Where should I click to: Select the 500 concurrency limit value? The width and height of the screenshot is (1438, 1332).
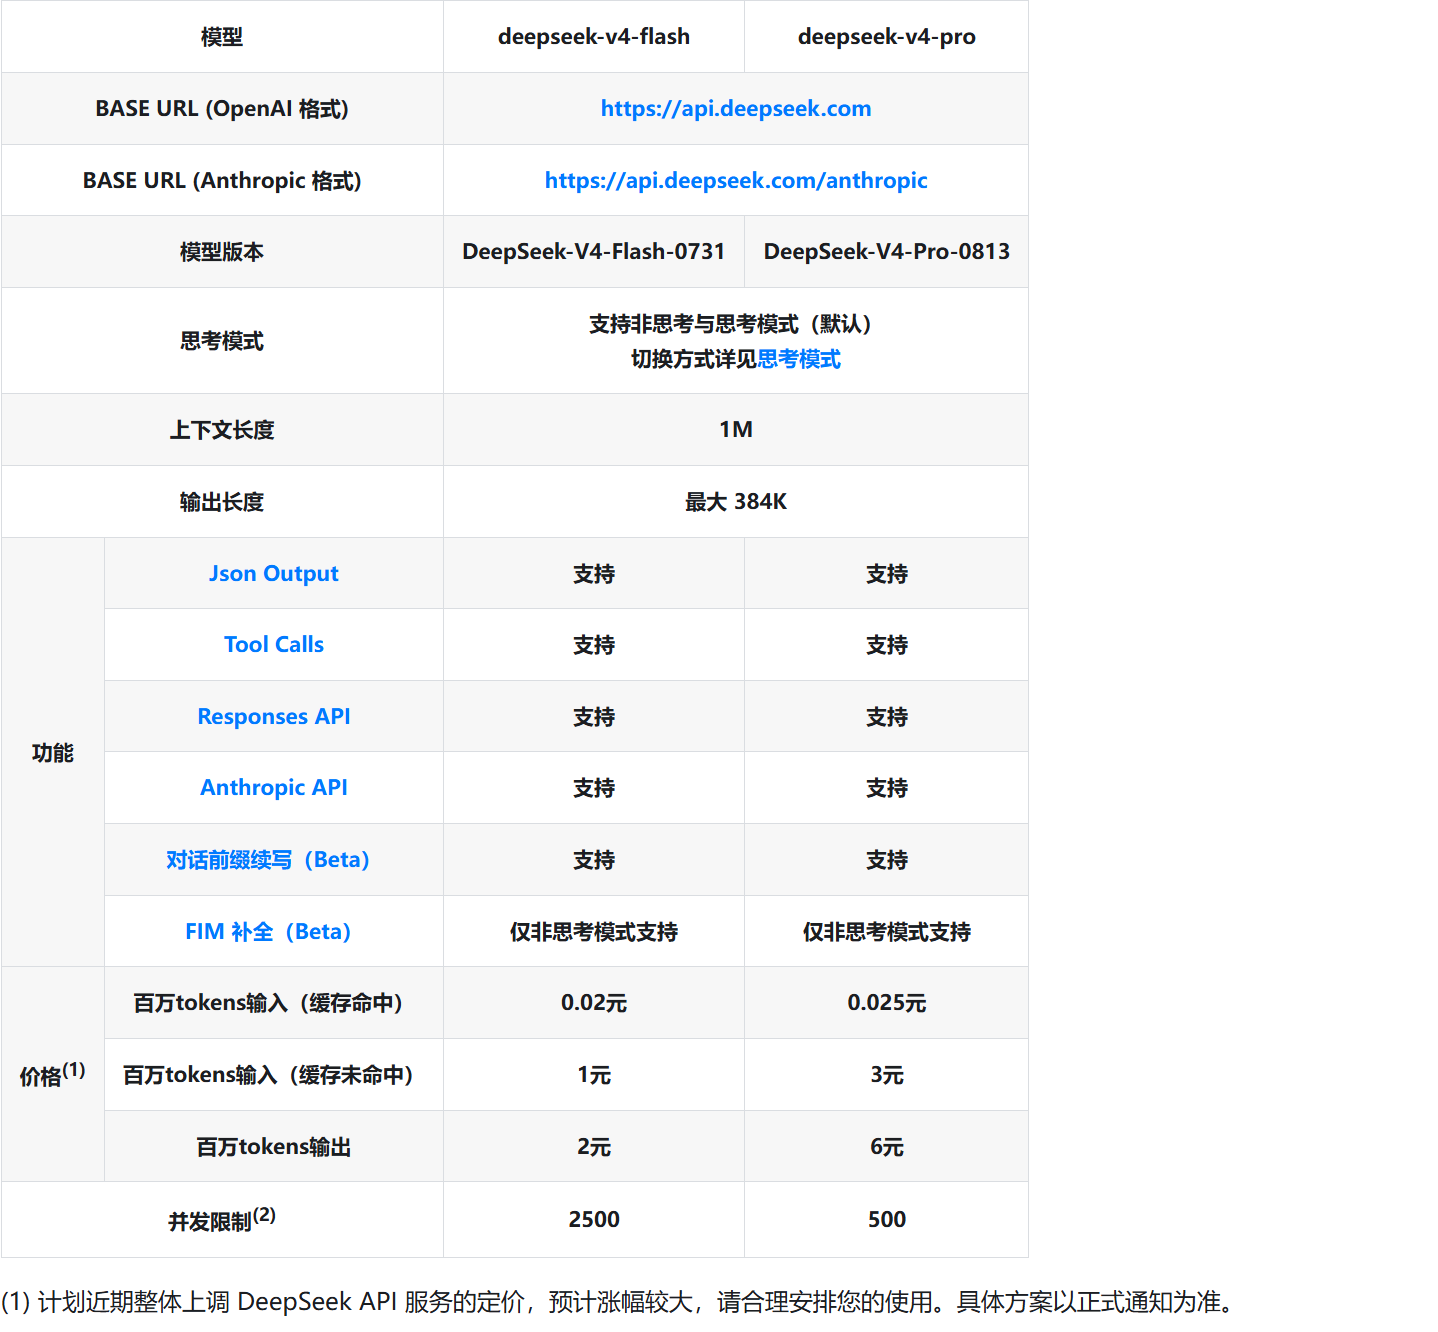click(887, 1219)
